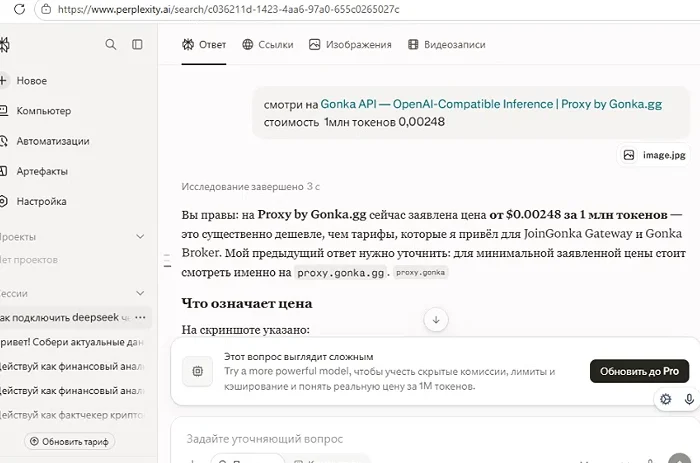Collapse the Сессии section chevron
Image resolution: width=700 pixels, height=463 pixels.
click(140, 293)
